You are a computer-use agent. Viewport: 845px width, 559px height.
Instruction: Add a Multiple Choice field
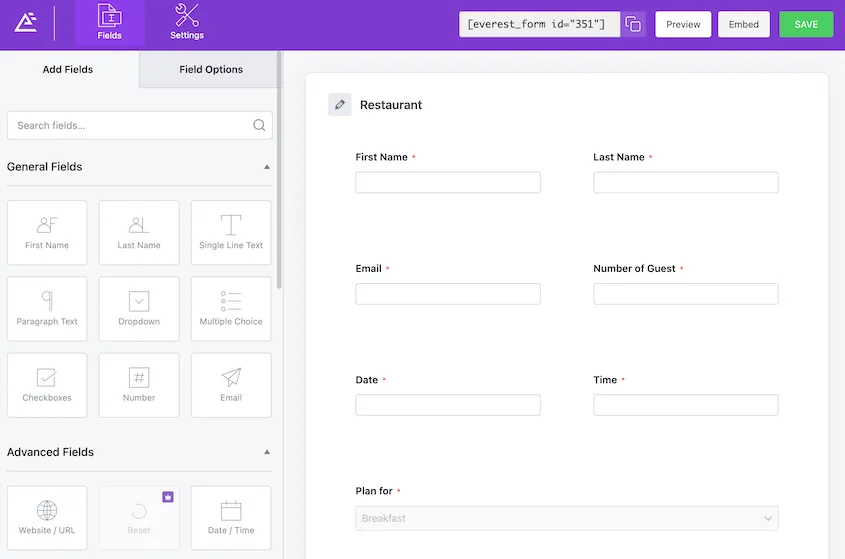[x=231, y=309]
